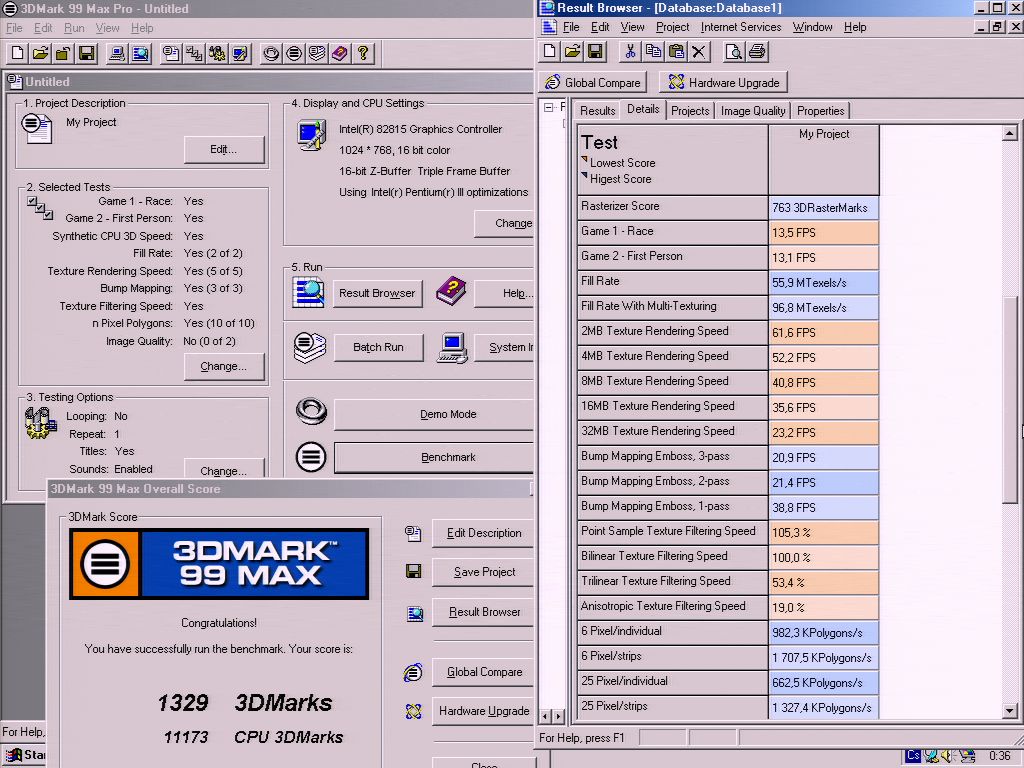1024x768 pixels.
Task: Open the Project menu in Result Browser
Action: (673, 27)
